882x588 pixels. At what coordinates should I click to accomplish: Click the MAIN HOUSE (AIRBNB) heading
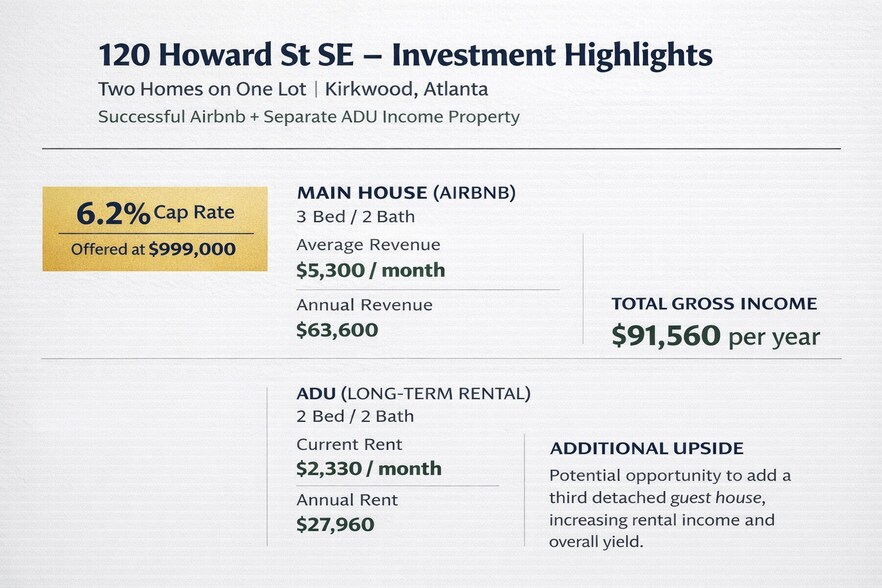[406, 193]
